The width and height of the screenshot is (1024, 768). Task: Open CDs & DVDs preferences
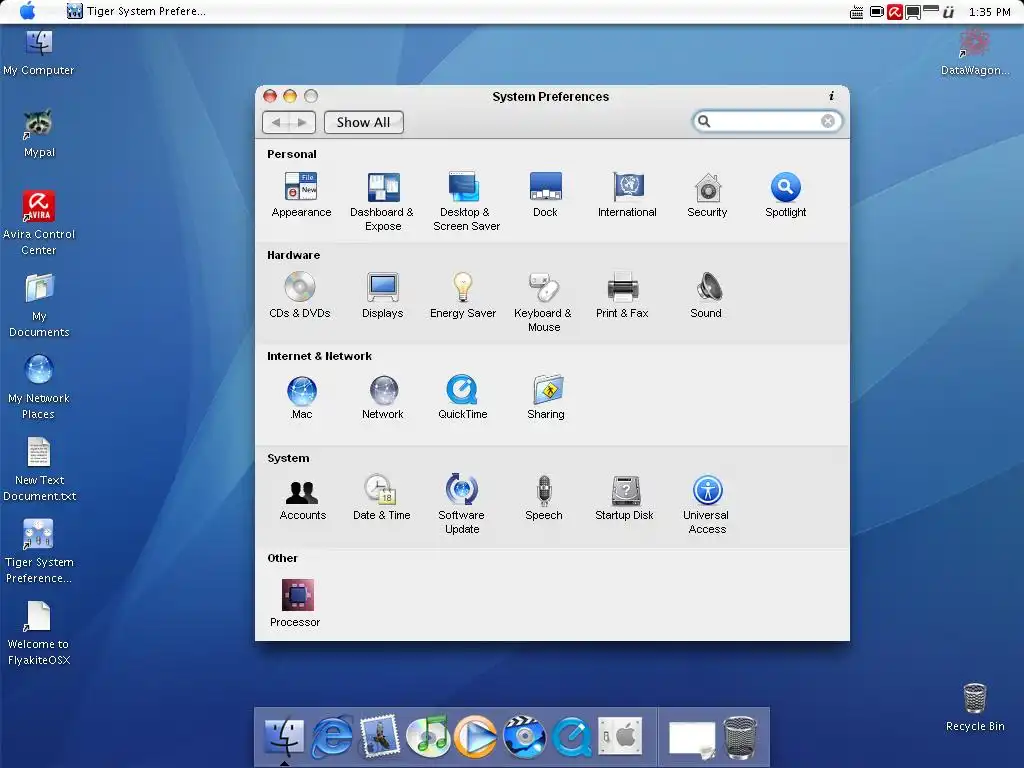(x=300, y=296)
